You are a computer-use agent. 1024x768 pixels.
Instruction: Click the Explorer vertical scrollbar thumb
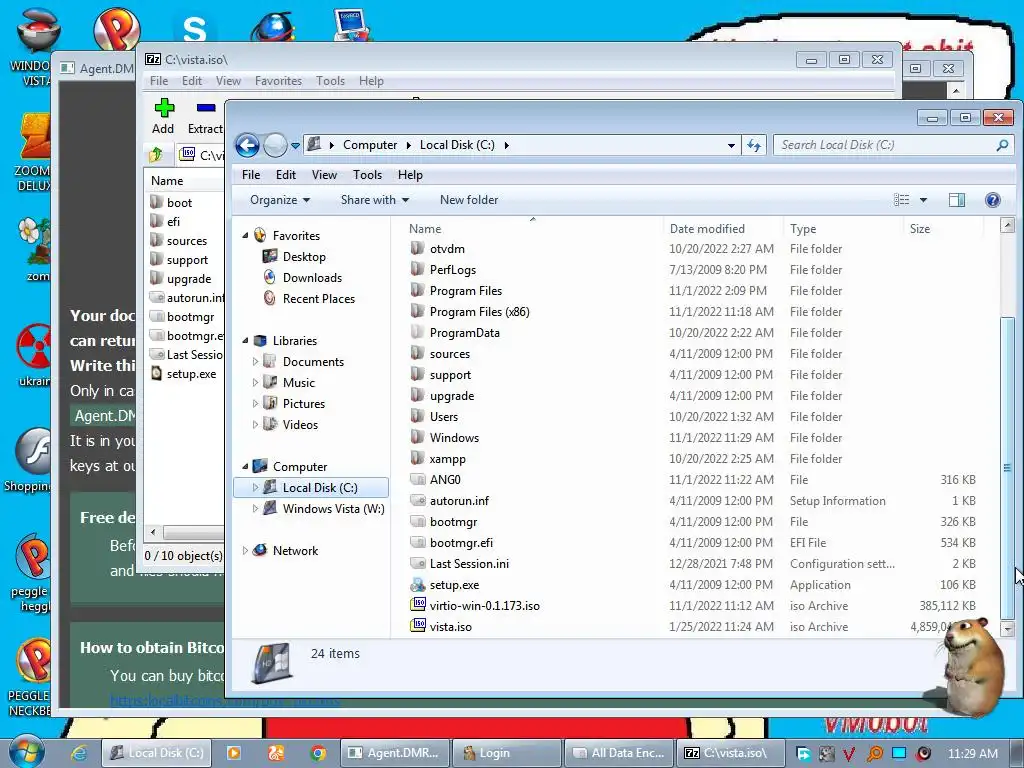pyautogui.click(x=1007, y=467)
